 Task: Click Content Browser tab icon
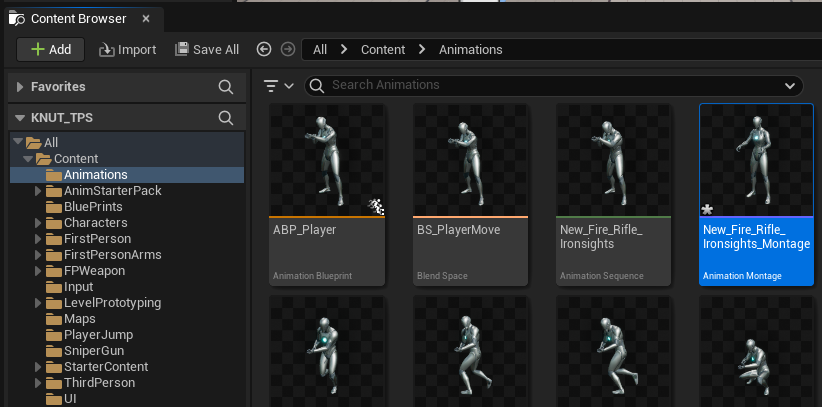pos(17,19)
